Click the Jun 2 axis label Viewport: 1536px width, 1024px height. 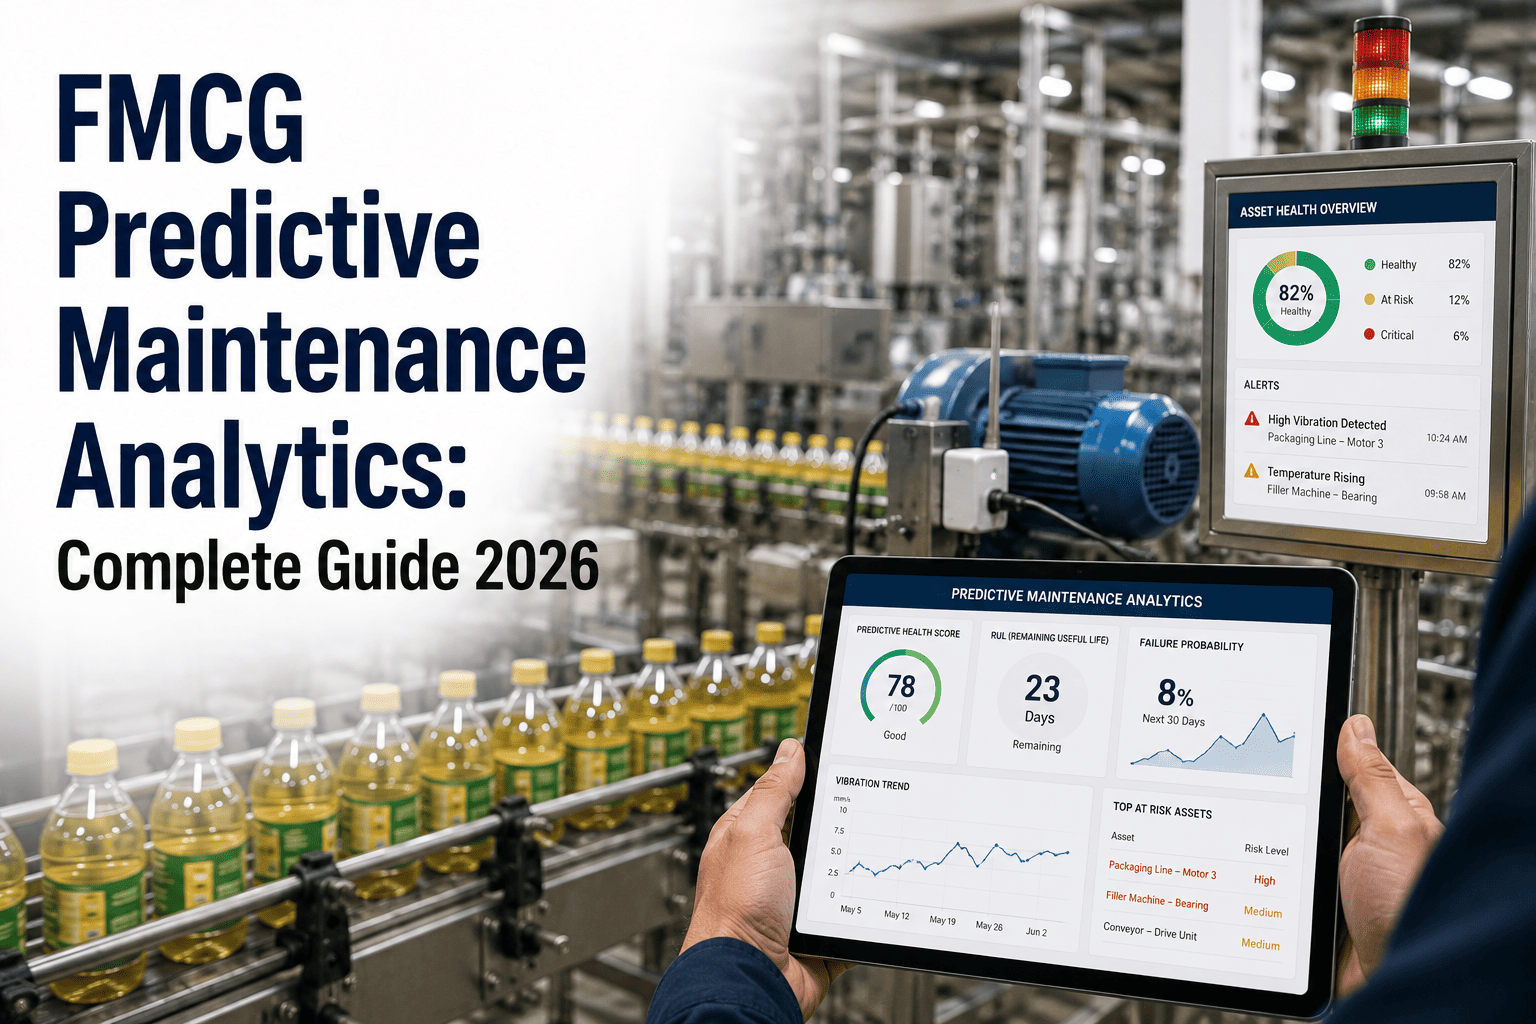pyautogui.click(x=1035, y=931)
